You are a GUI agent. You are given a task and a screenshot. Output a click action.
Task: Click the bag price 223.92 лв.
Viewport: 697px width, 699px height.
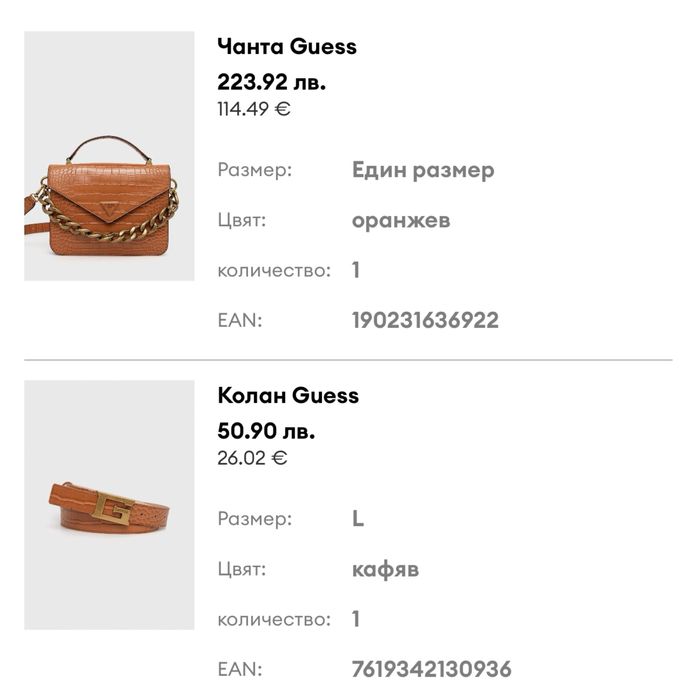pyautogui.click(x=271, y=82)
